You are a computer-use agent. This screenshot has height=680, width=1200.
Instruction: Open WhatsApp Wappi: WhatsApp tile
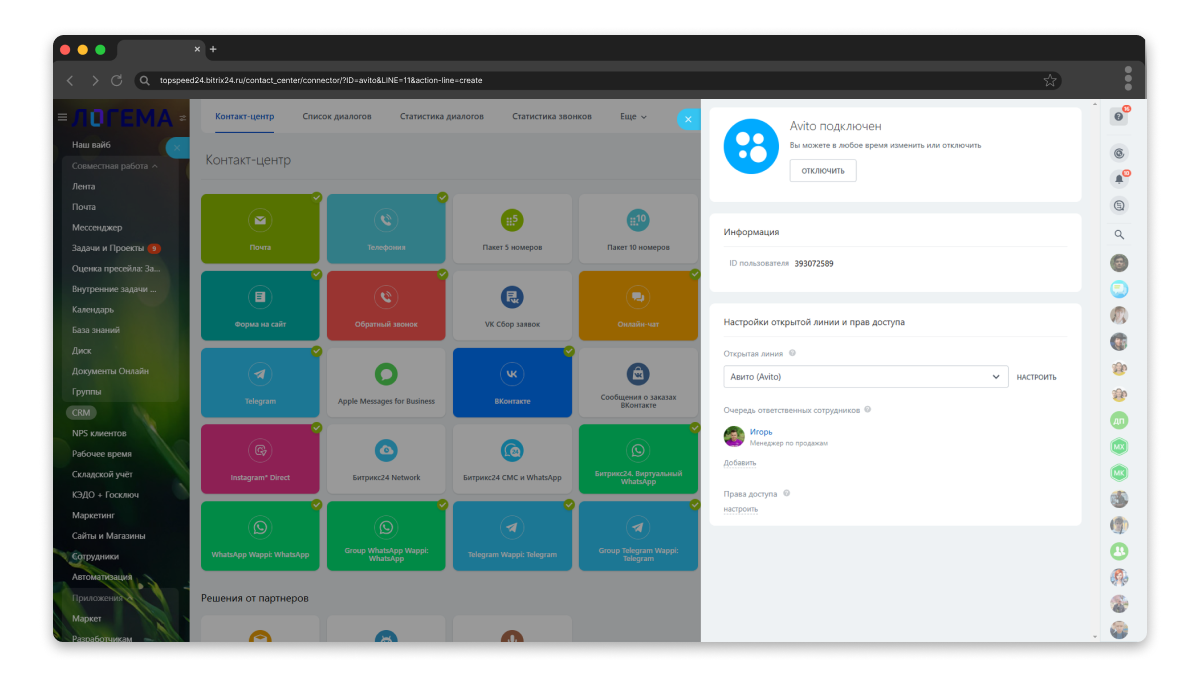click(260, 537)
